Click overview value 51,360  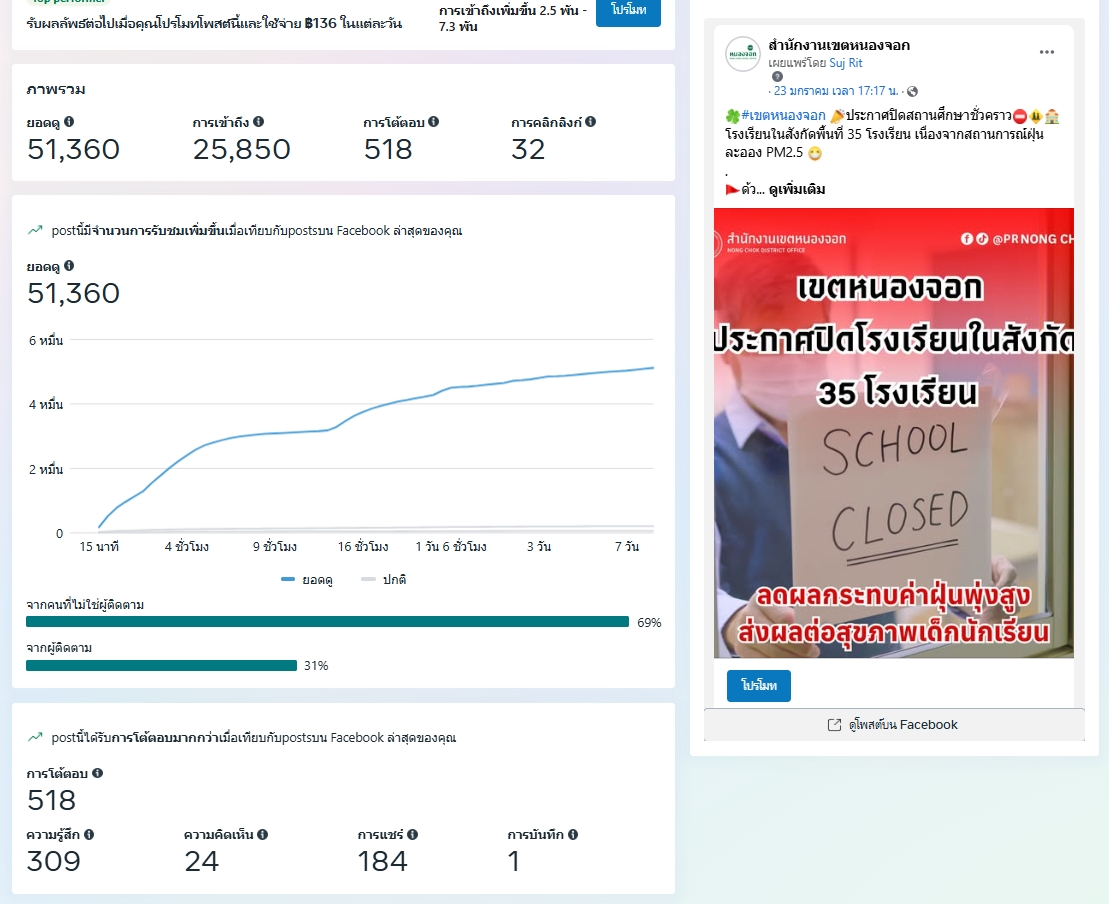pyautogui.click(x=74, y=150)
